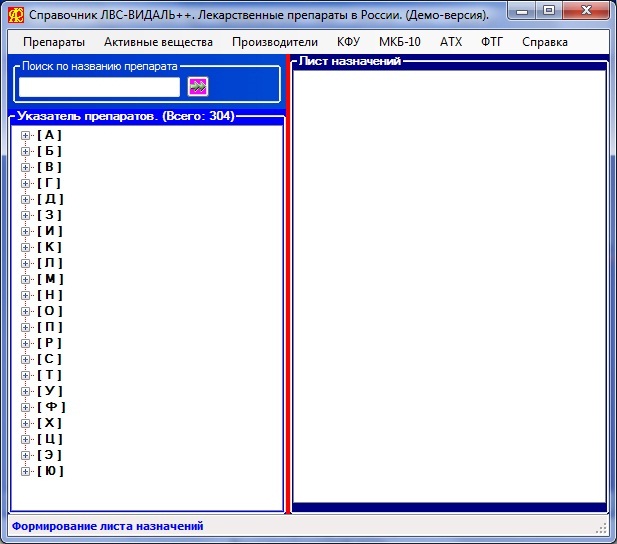Viewport: 617px width, 544px height.
Task: Select the [ П ] letter label
Action: (x=50, y=327)
